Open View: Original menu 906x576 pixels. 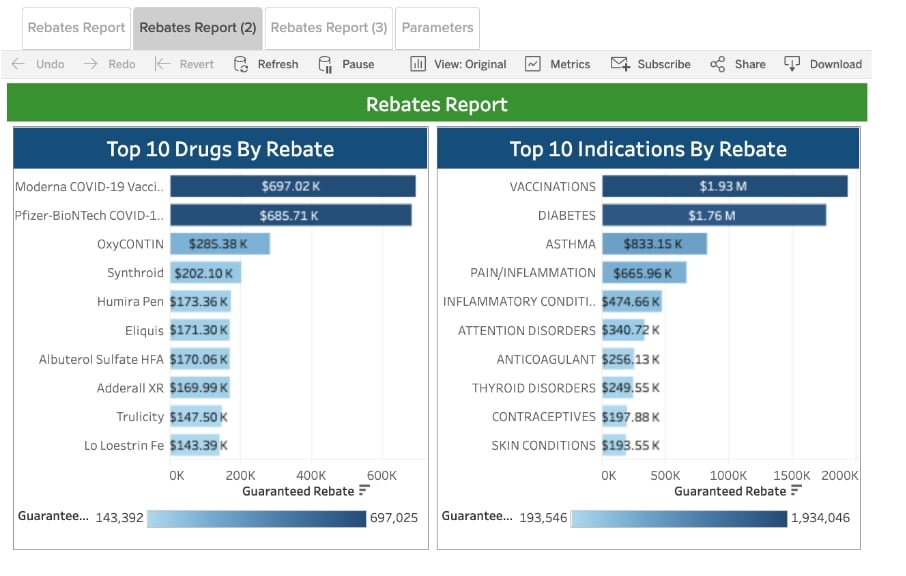point(458,64)
